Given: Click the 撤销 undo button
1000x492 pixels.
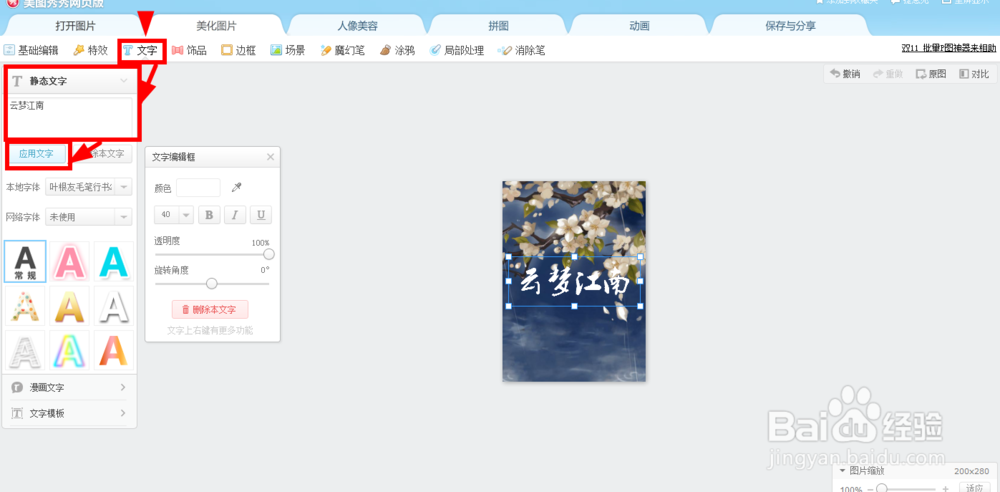Looking at the screenshot, I should click(x=845, y=74).
